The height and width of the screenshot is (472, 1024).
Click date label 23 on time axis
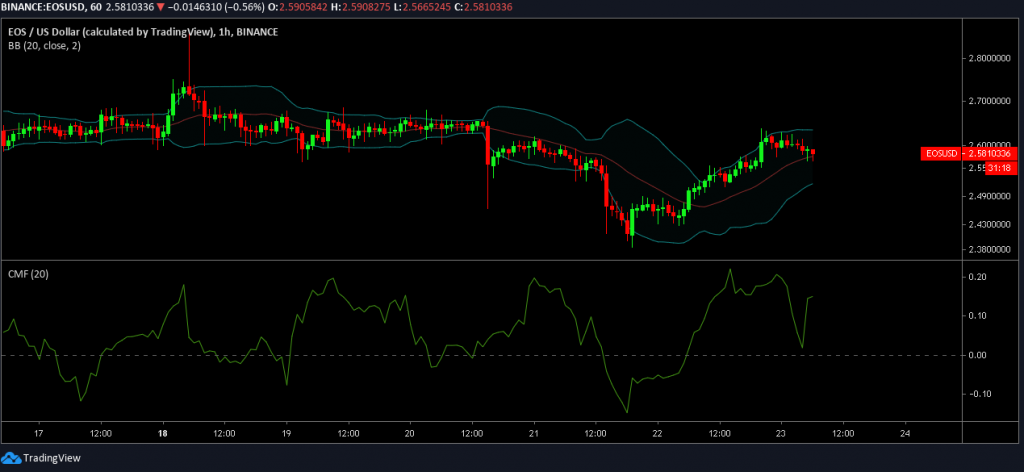[x=781, y=433]
